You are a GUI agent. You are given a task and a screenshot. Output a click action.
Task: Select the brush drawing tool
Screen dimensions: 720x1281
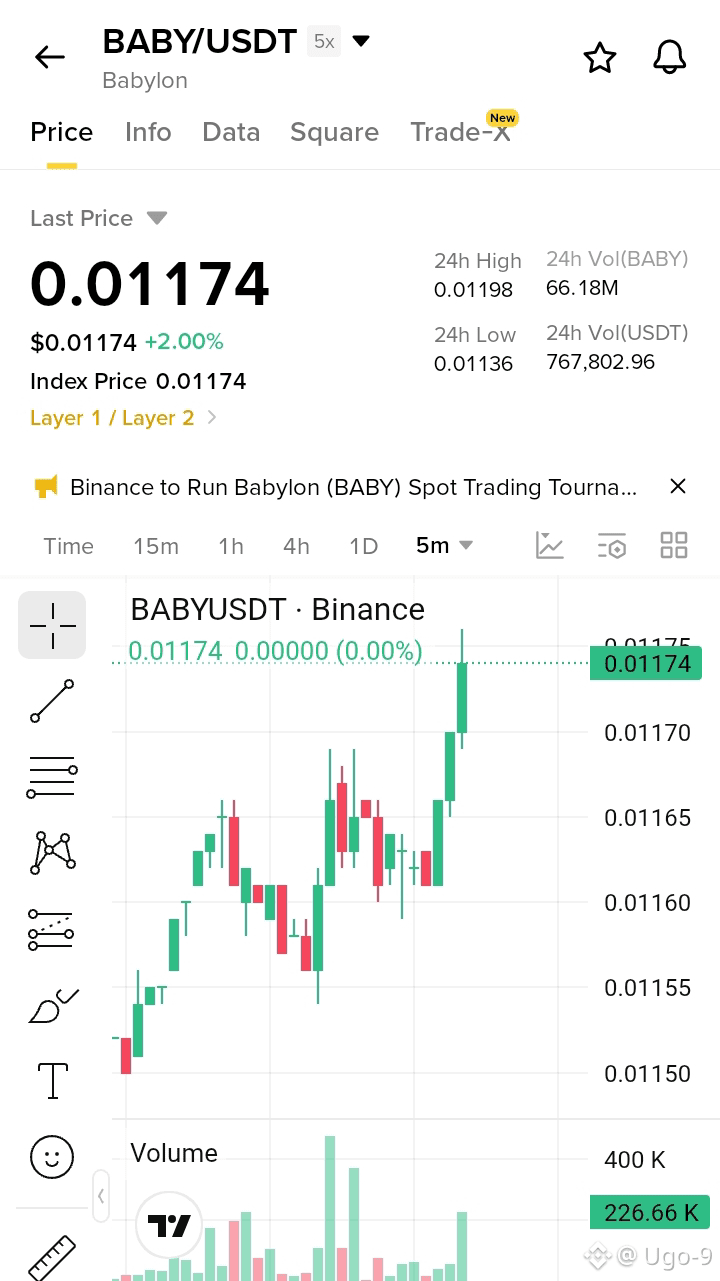tap(52, 1005)
